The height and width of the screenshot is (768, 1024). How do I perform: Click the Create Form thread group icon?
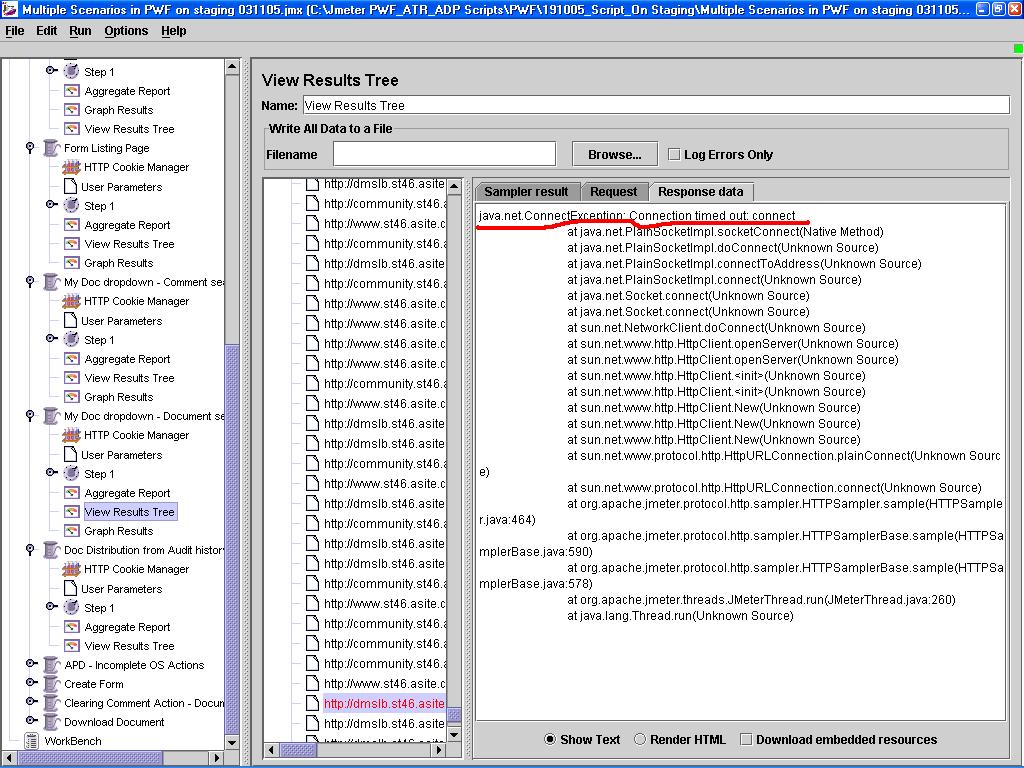52,684
